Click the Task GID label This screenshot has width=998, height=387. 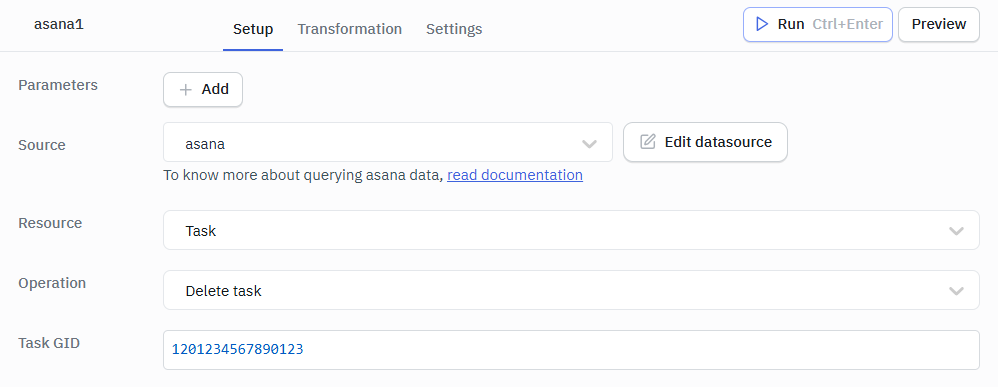[49, 343]
